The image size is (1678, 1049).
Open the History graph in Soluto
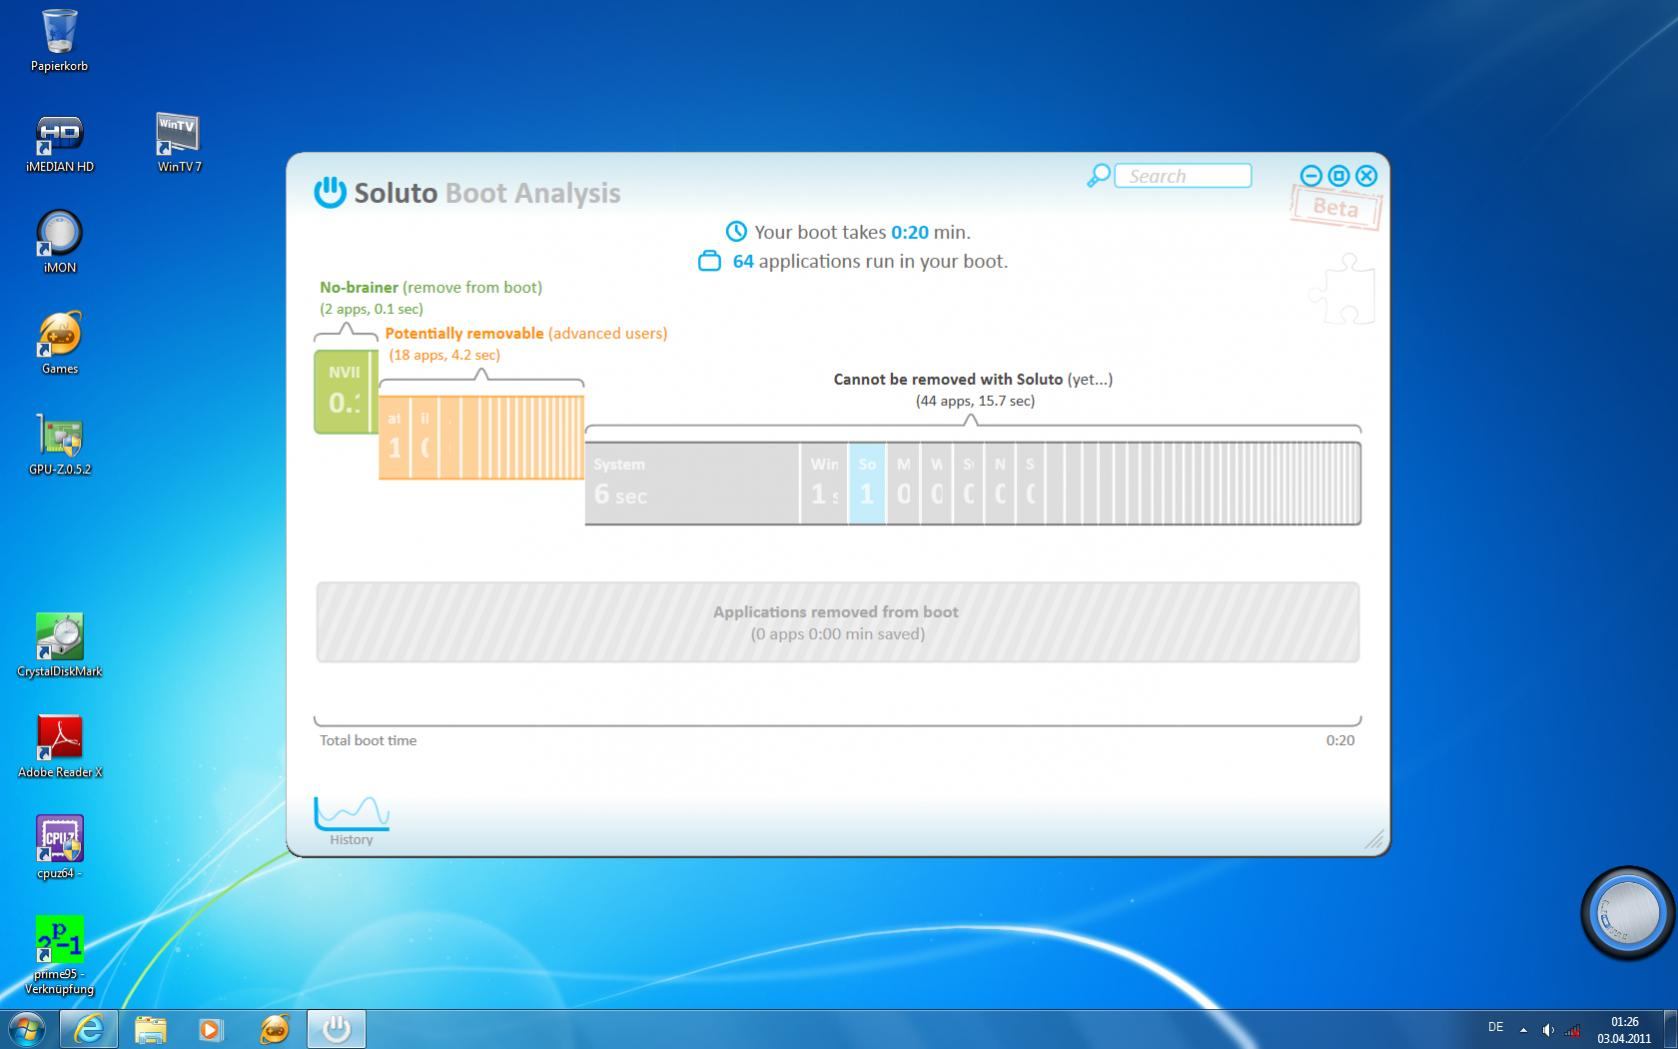351,821
